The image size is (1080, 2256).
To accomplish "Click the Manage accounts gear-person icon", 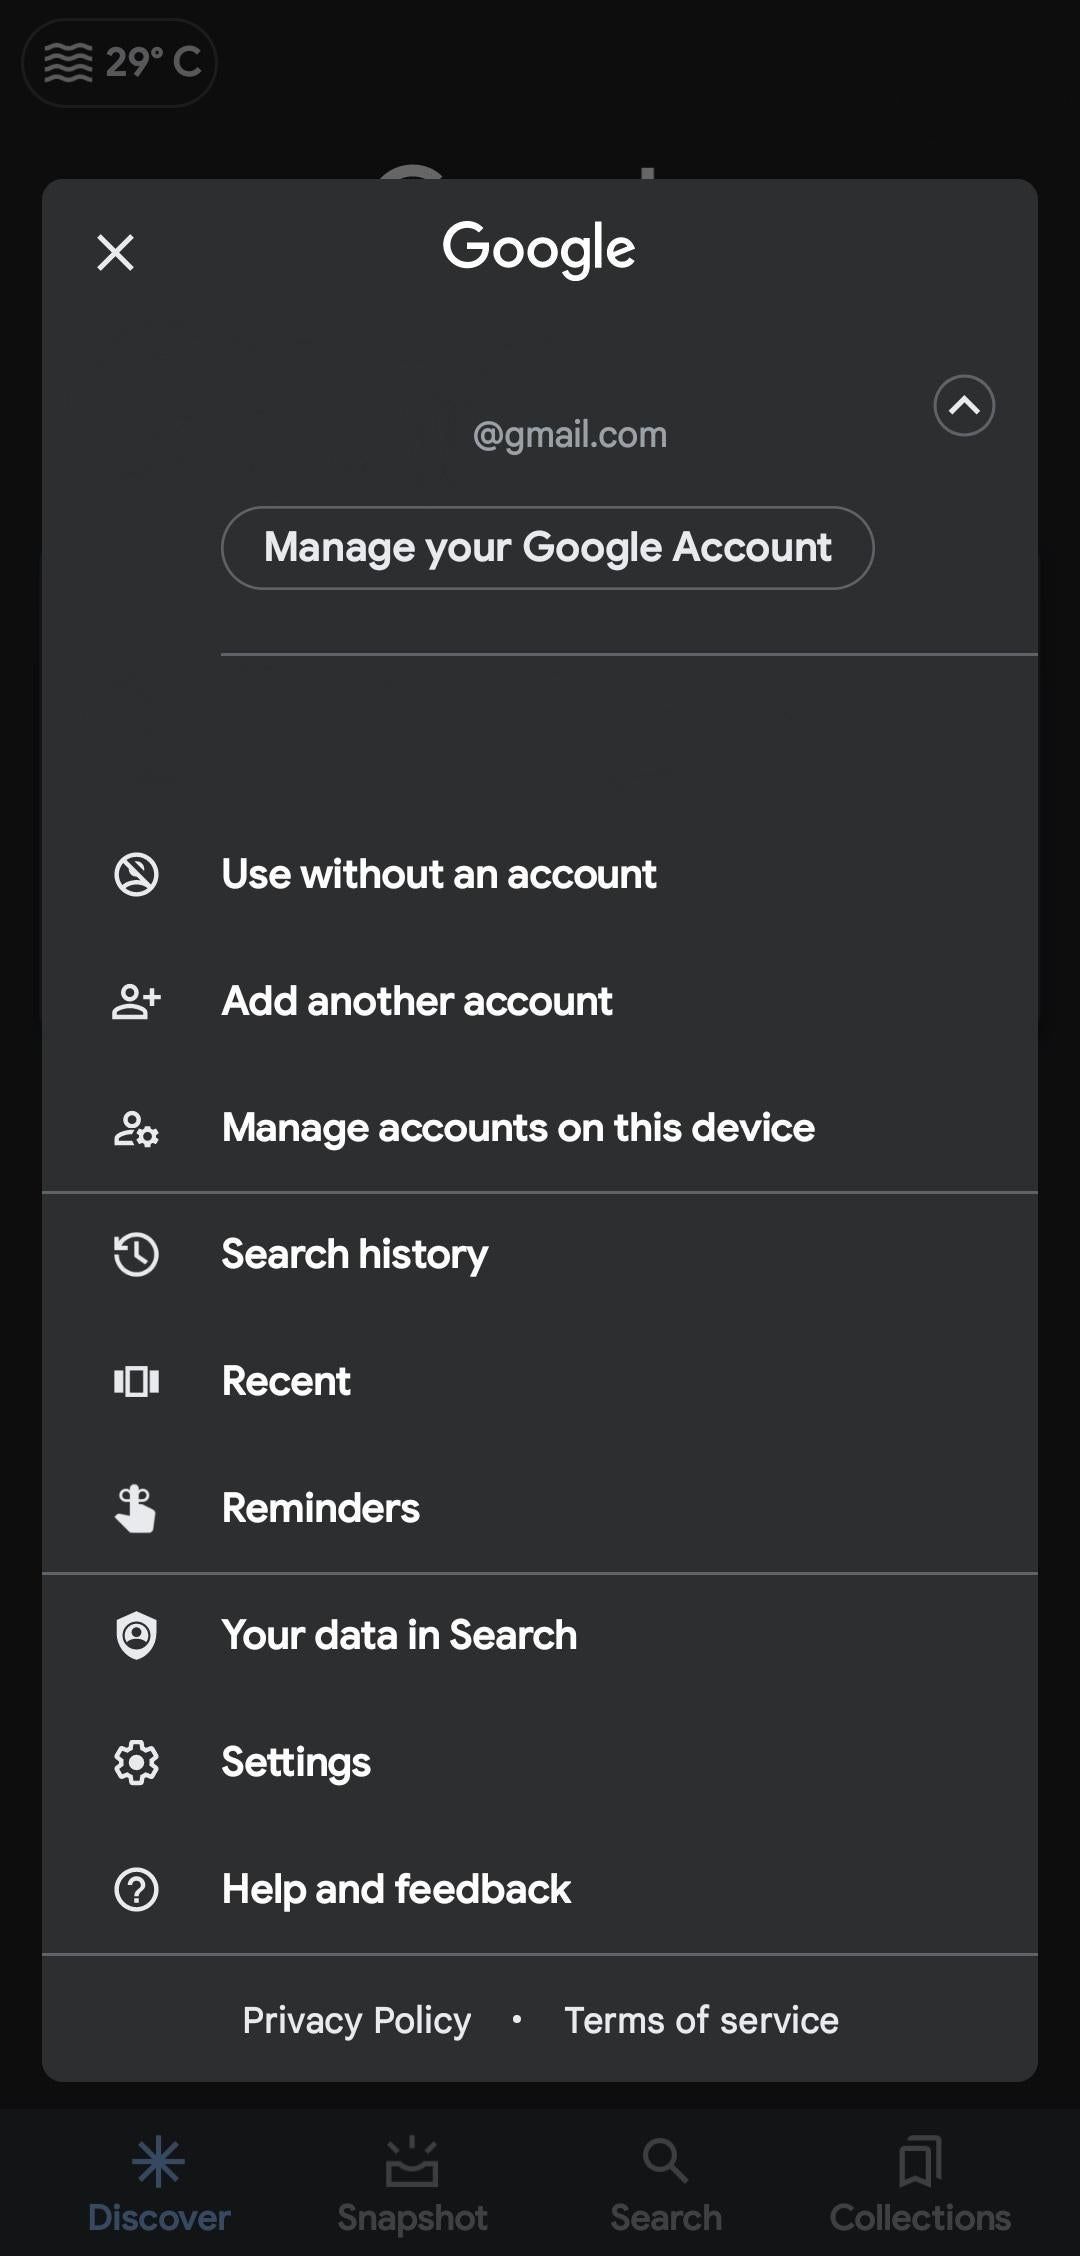I will click(135, 1127).
